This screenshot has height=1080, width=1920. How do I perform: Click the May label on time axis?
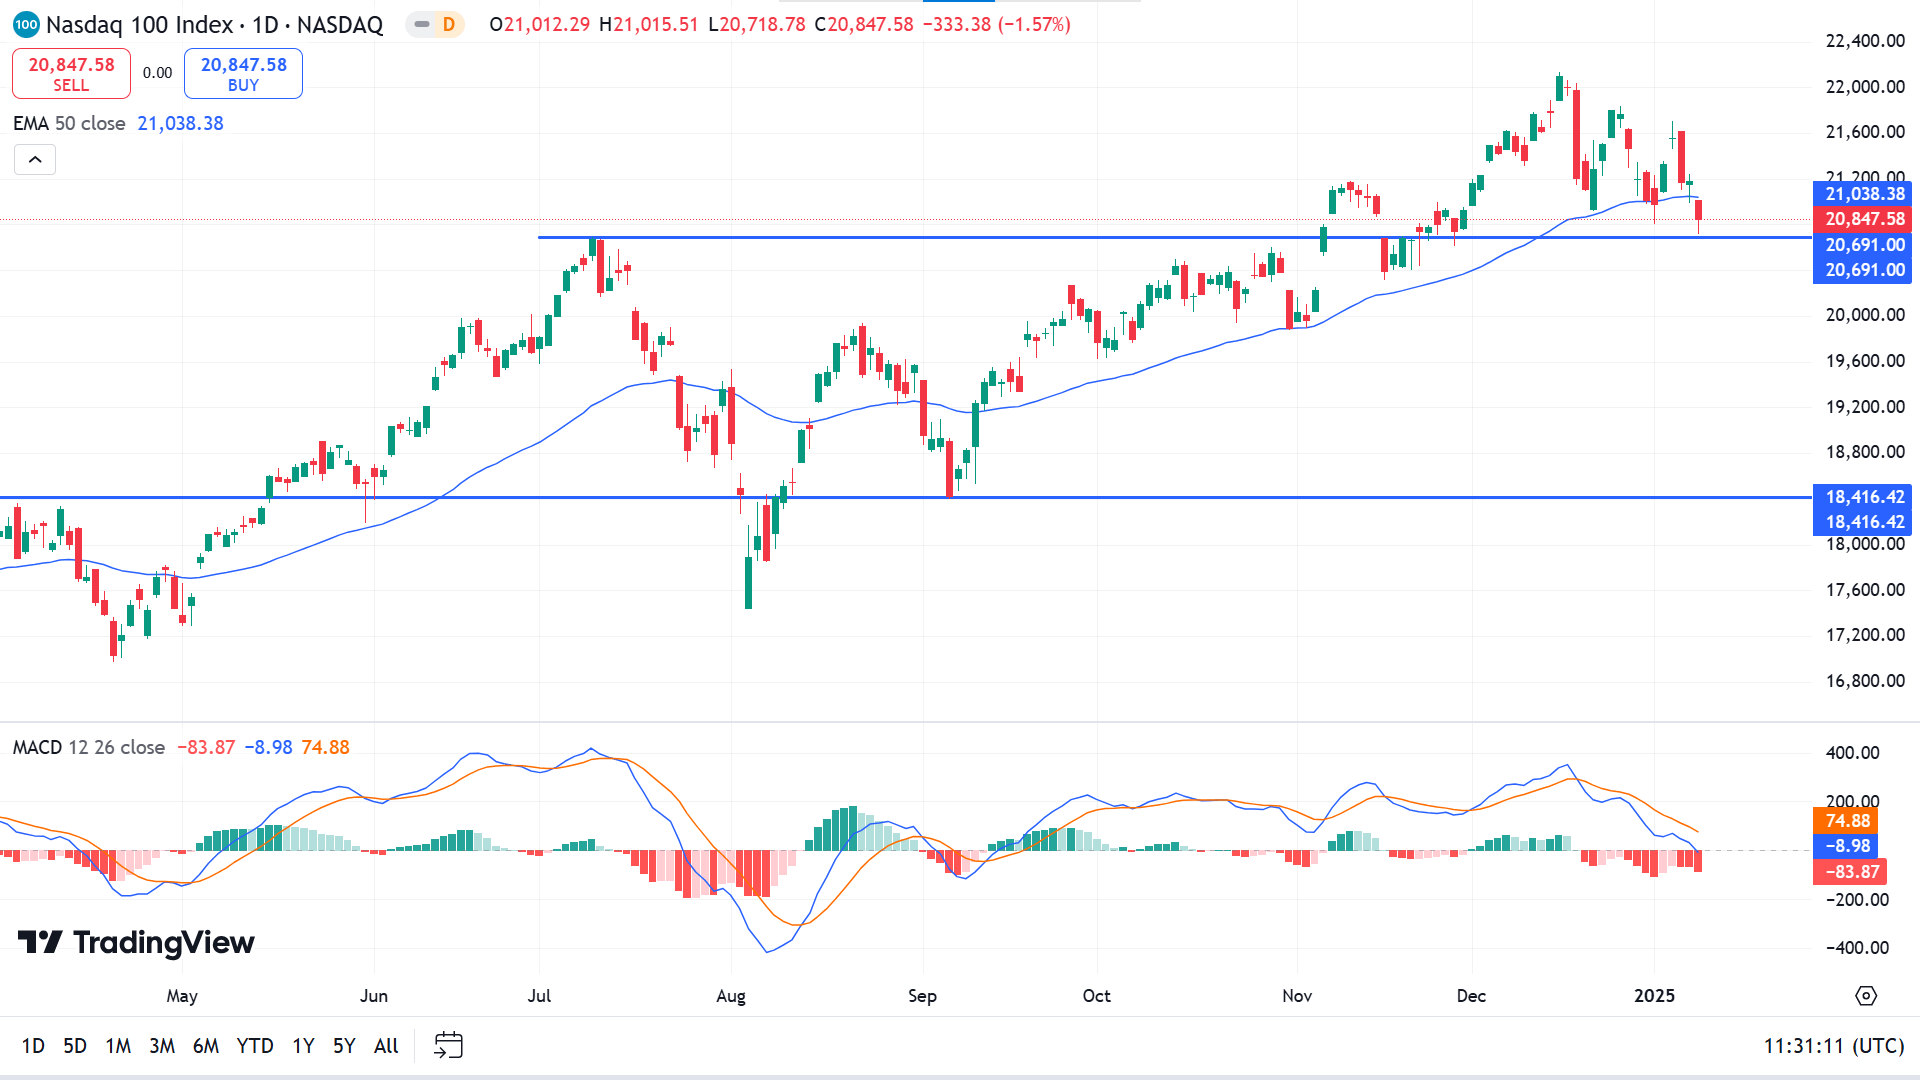pos(182,996)
